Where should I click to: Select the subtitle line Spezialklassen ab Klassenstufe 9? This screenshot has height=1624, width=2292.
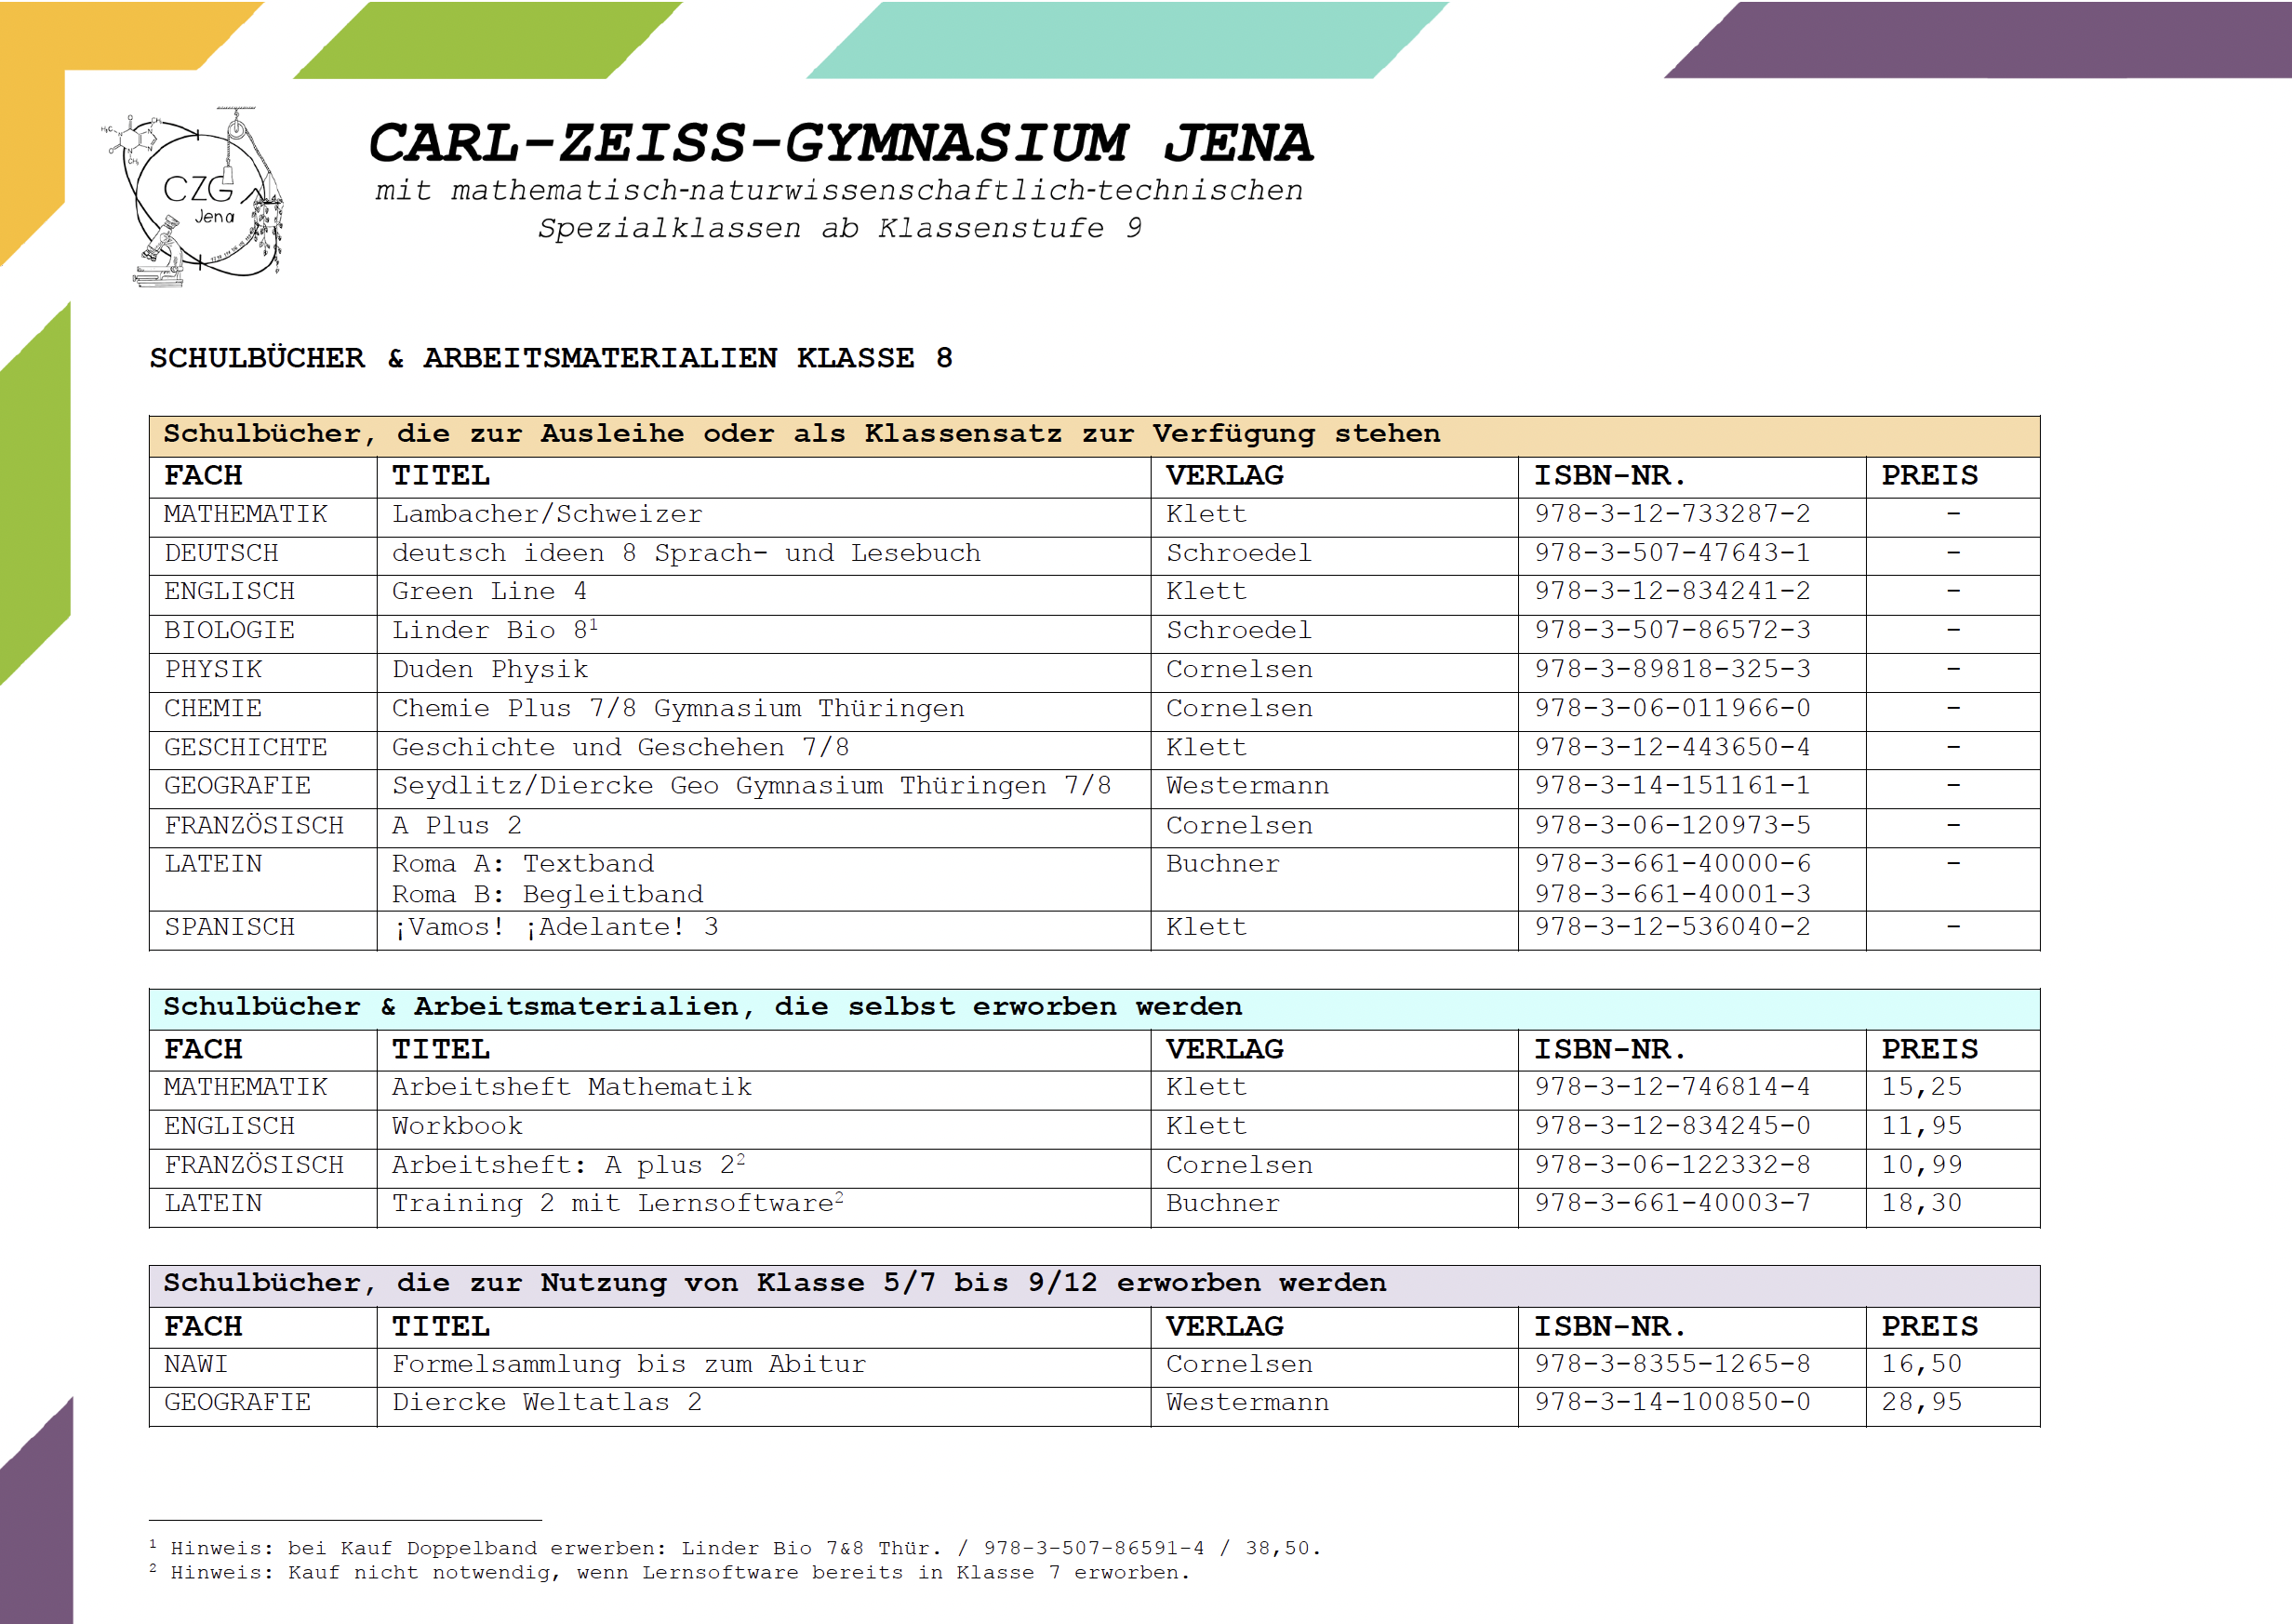coord(840,228)
